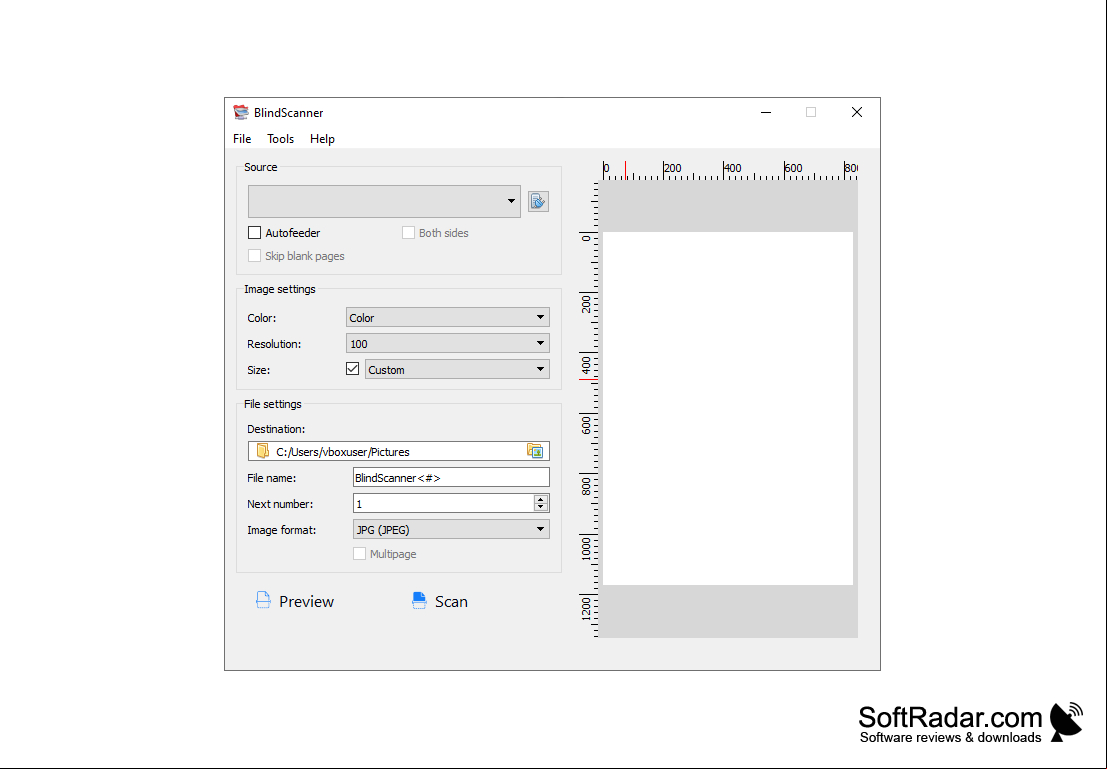Open the Color mode dropdown
Screen dimensions: 1107x769
coord(448,317)
